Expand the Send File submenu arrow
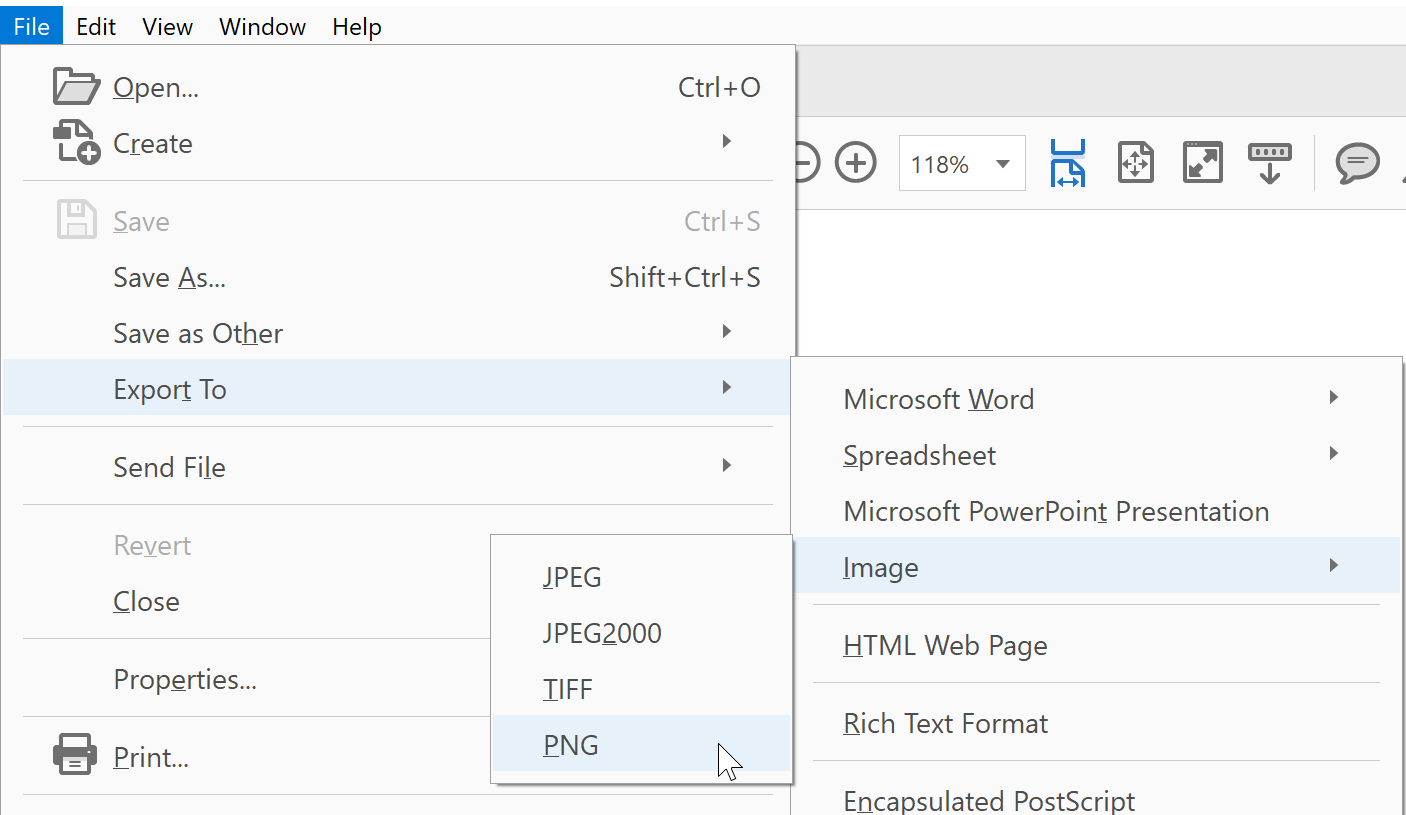Viewport: 1406px width, 815px height. (x=728, y=466)
